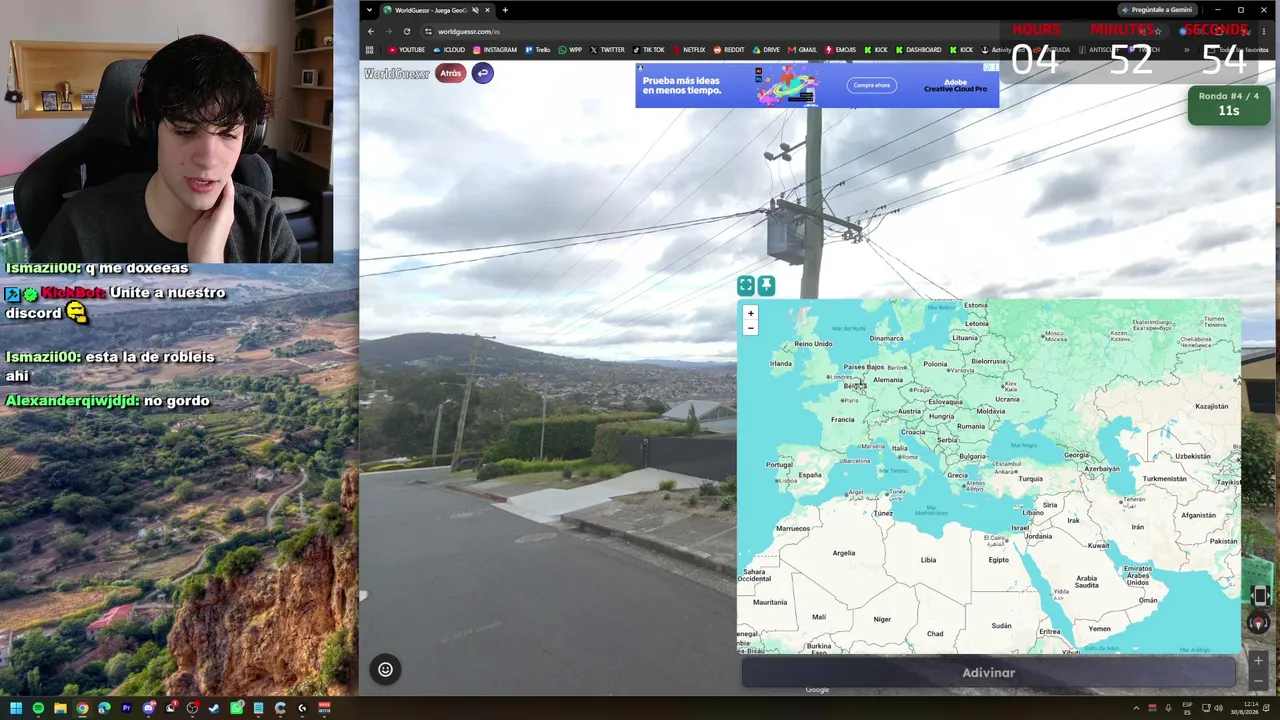Open the browser apps grid shortcut
Image resolution: width=1280 pixels, height=720 pixels.
pos(370,50)
